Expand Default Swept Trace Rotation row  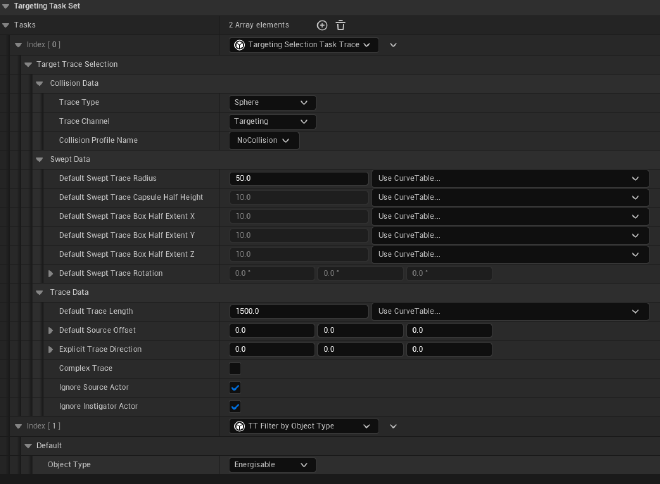pos(51,274)
